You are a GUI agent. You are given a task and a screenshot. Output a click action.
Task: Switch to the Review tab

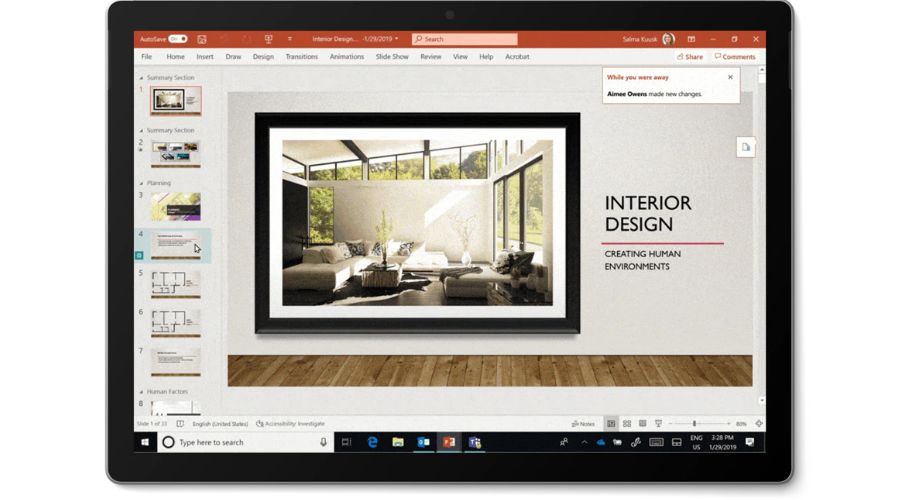coord(430,57)
